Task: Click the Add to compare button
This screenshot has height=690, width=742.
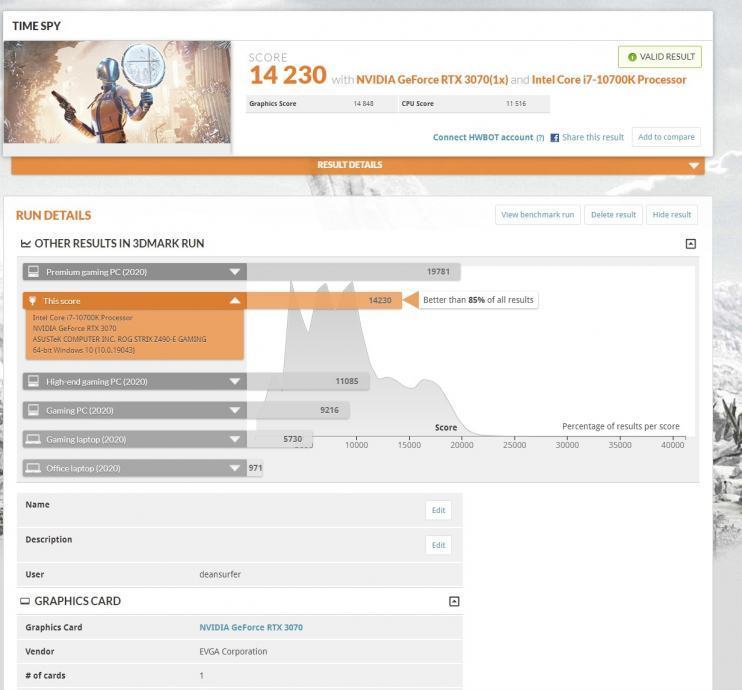Action: (x=666, y=137)
